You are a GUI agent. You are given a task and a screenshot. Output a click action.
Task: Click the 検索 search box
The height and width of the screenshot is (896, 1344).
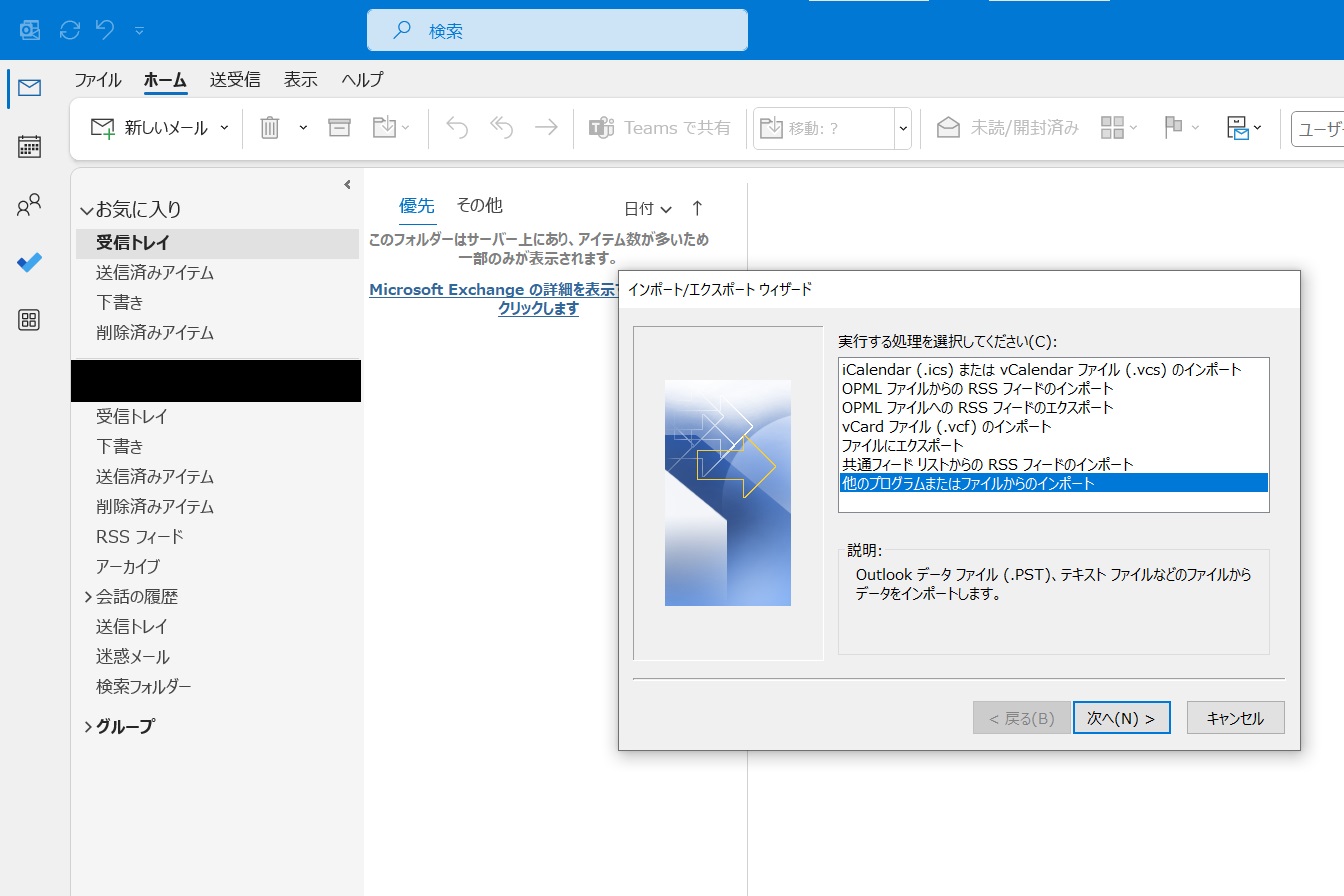point(557,31)
